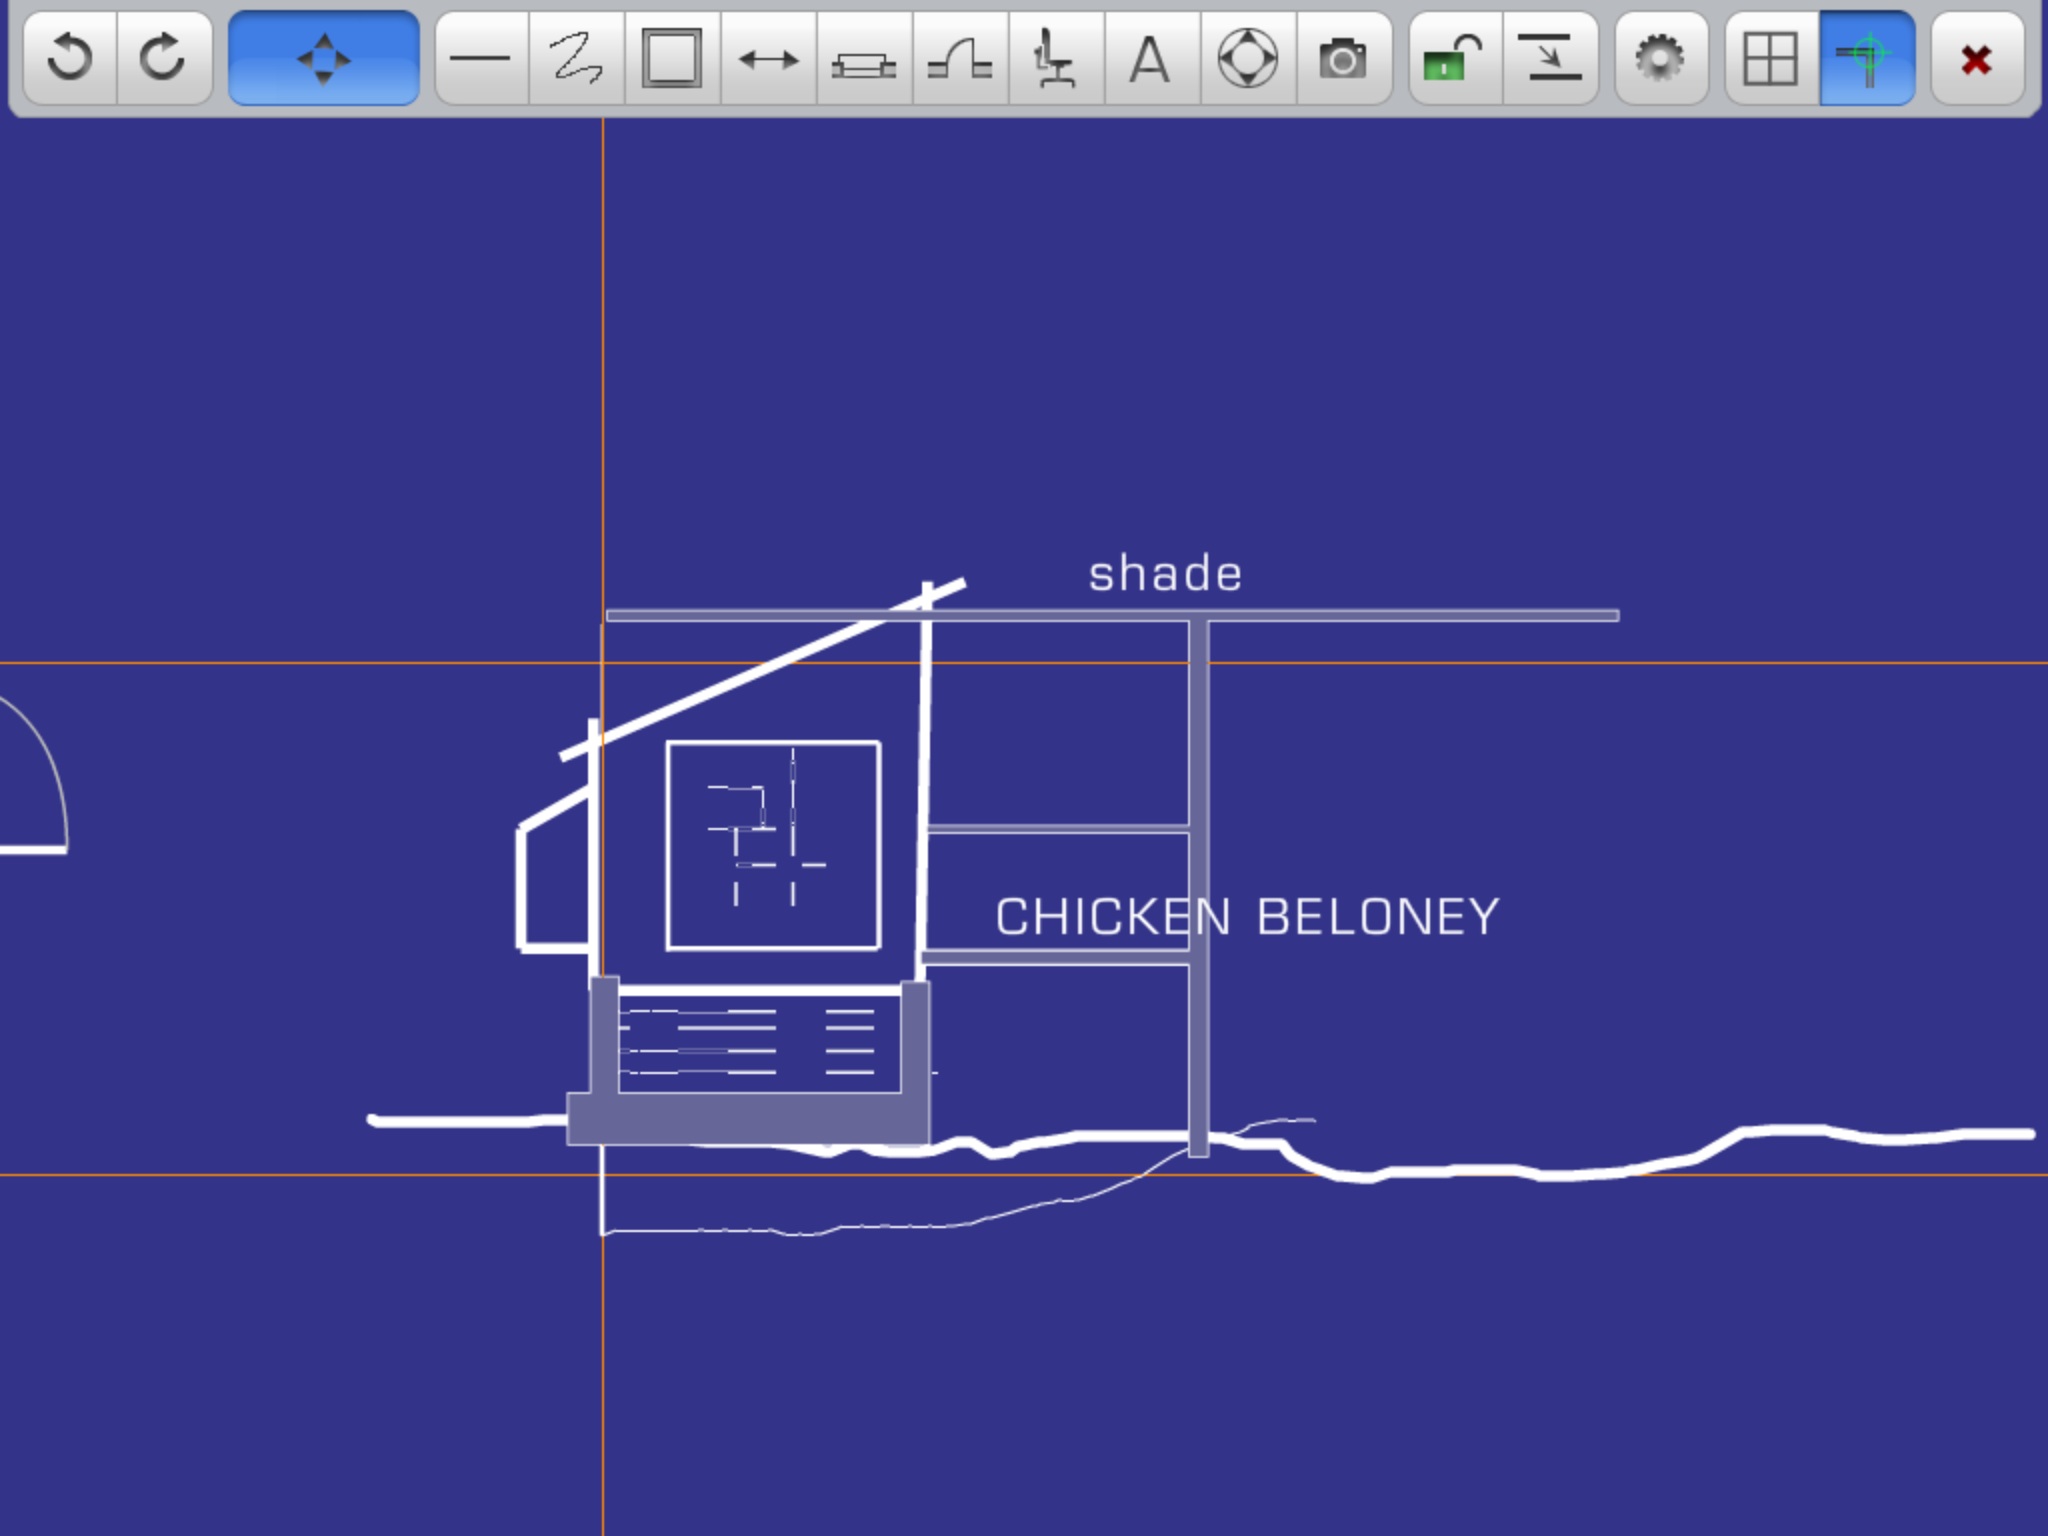This screenshot has height=1536, width=2048.
Task: Select the compass symbol tool
Action: tap(1247, 58)
